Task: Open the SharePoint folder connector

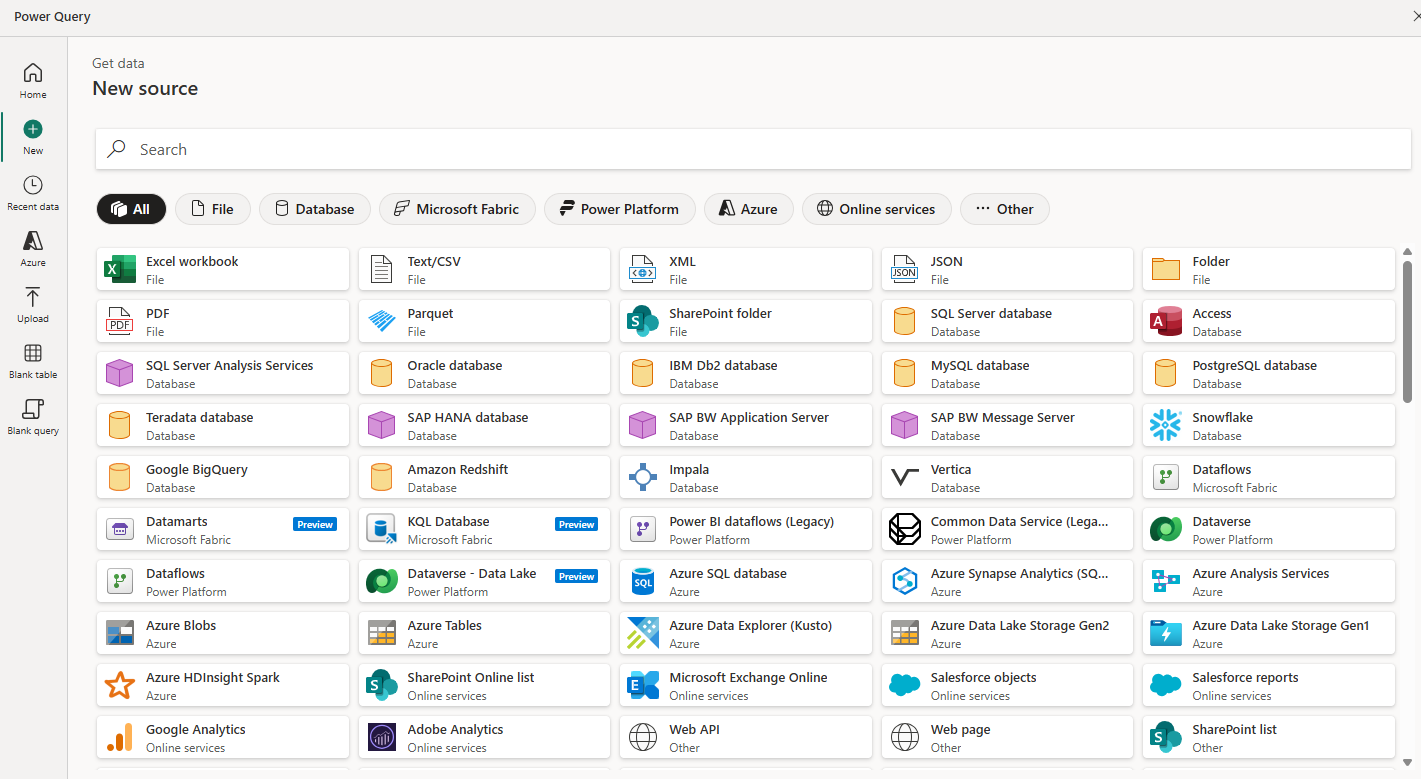Action: click(x=745, y=320)
